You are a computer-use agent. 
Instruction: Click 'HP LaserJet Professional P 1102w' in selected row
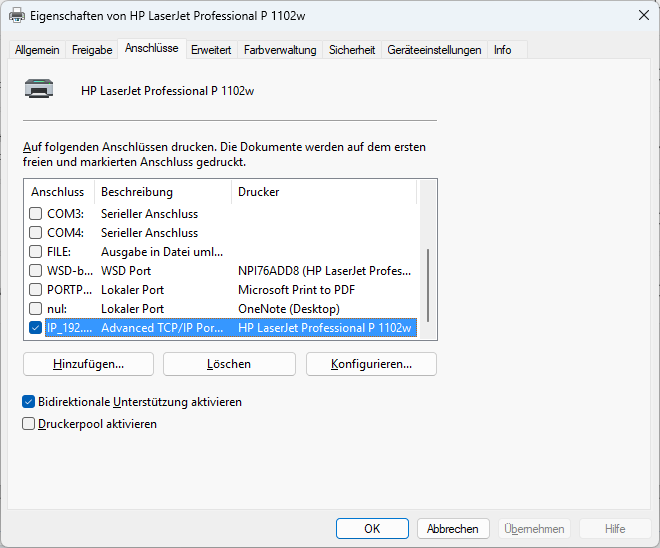pyautogui.click(x=325, y=328)
